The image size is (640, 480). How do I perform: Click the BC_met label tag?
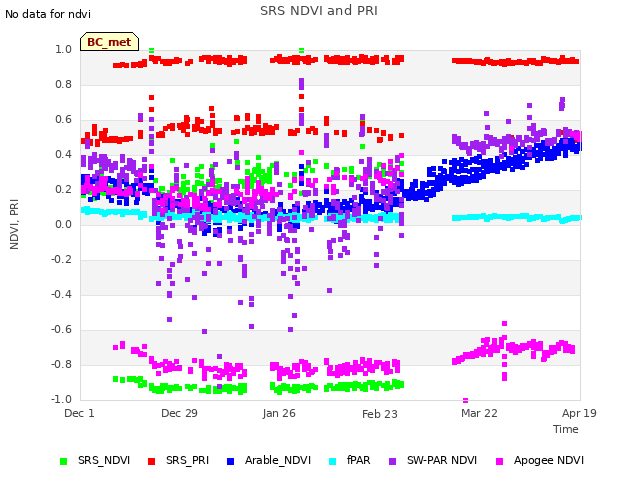tap(109, 42)
